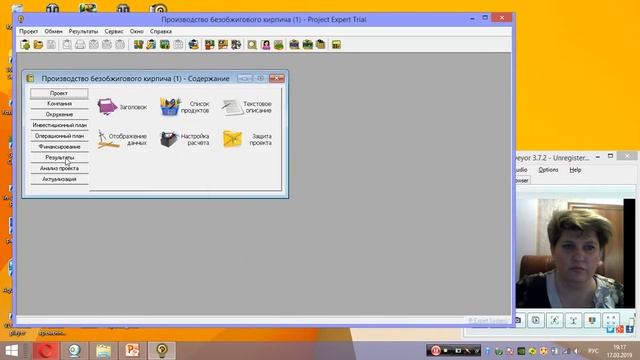Select the Инвестиционный план tab

[59, 125]
